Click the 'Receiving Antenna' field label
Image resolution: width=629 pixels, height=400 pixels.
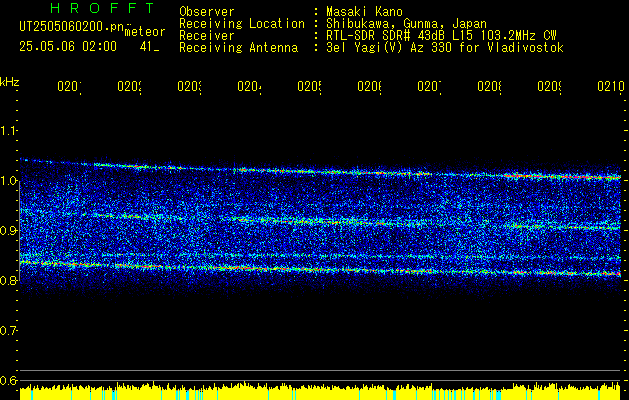click(x=238, y=48)
